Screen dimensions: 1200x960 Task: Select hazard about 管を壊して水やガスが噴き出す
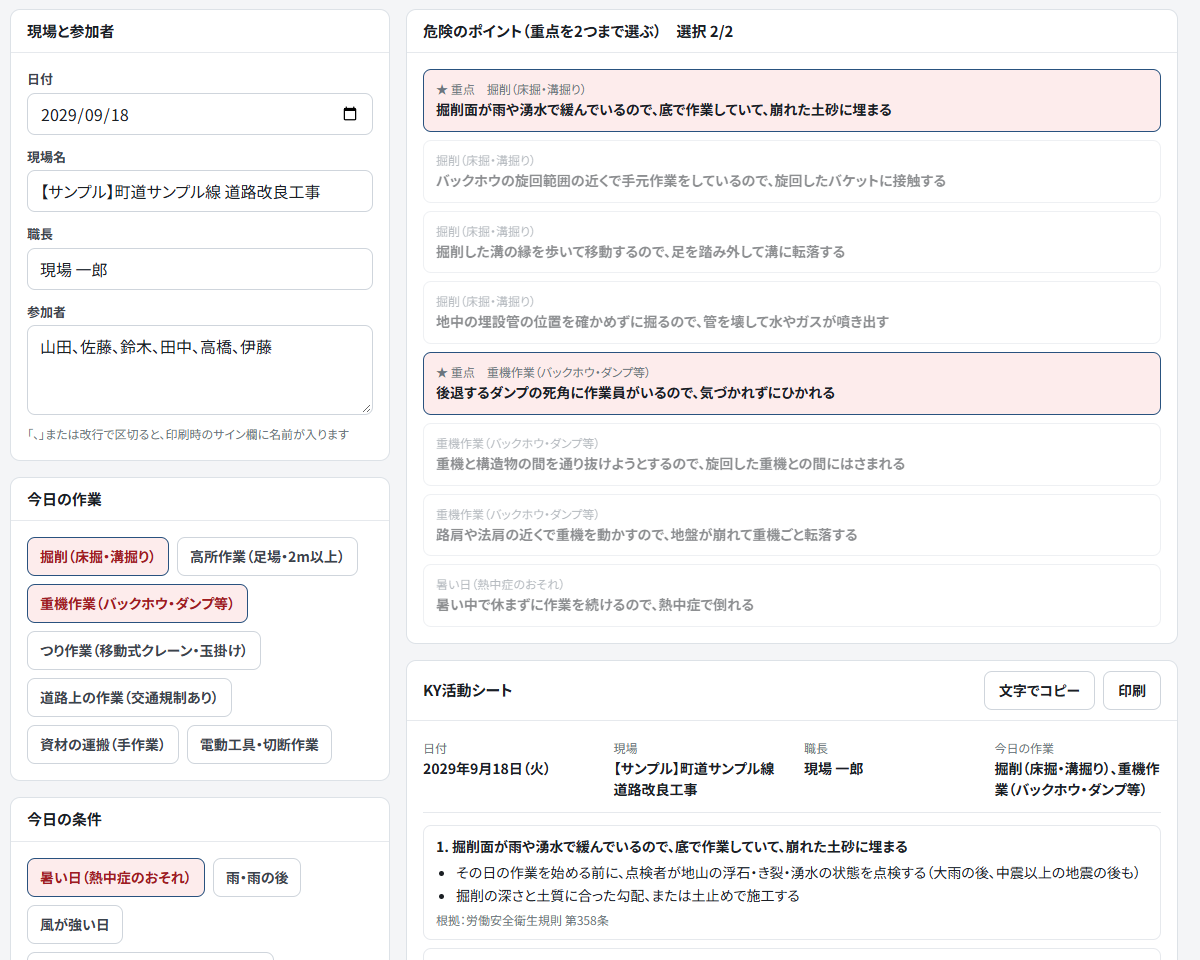pos(792,312)
